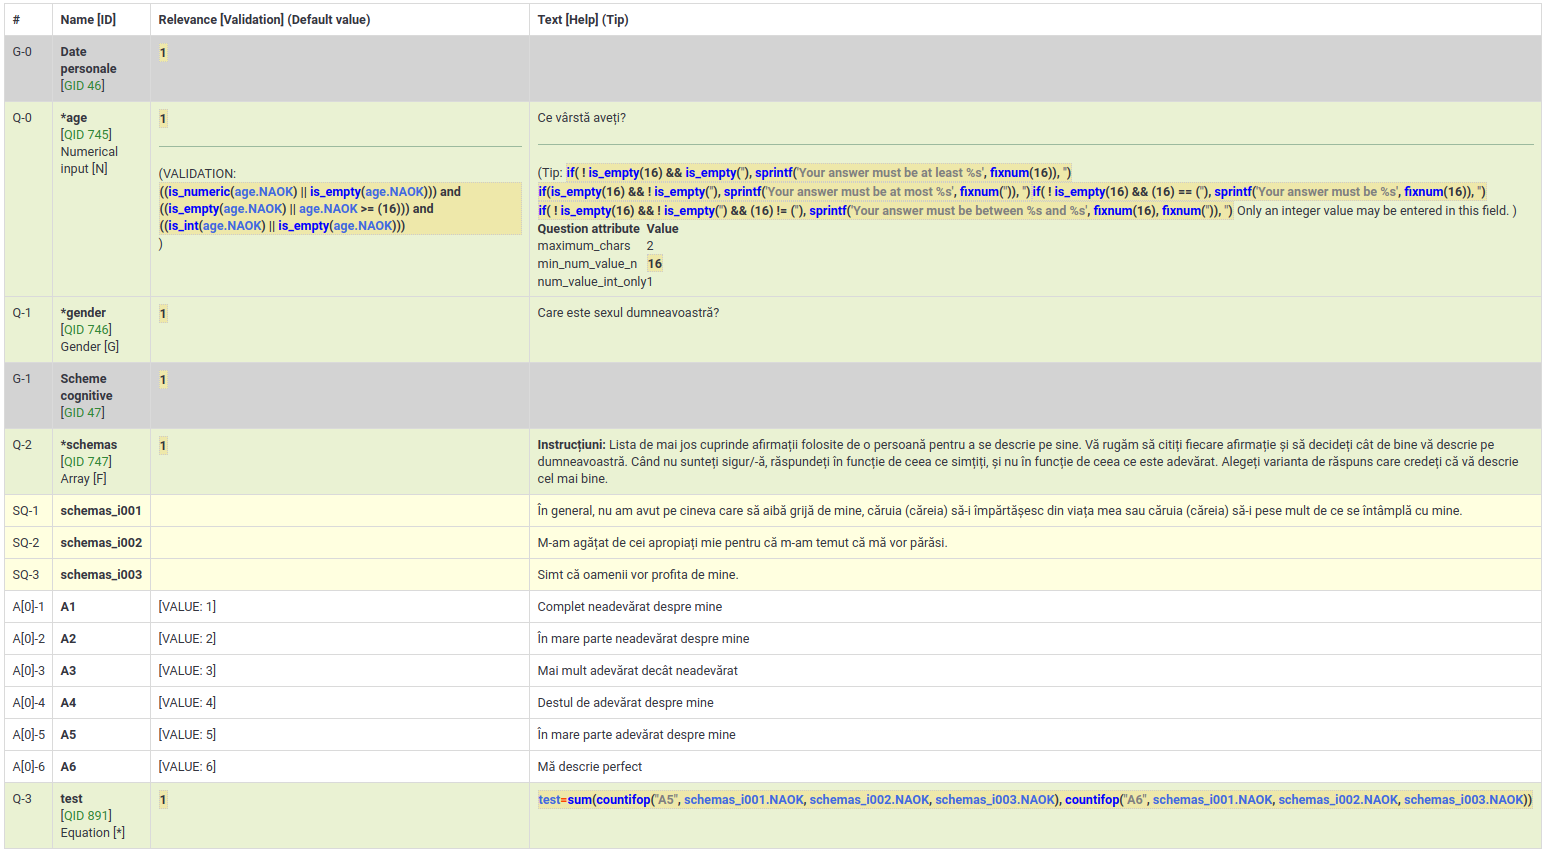This screenshot has width=1545, height=852.
Task: Click the question text Ce vârstă aveți?
Action: coord(581,118)
